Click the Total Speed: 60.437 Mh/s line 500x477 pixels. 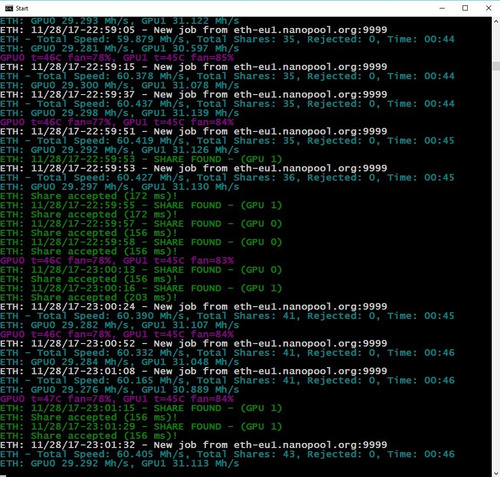click(x=227, y=104)
